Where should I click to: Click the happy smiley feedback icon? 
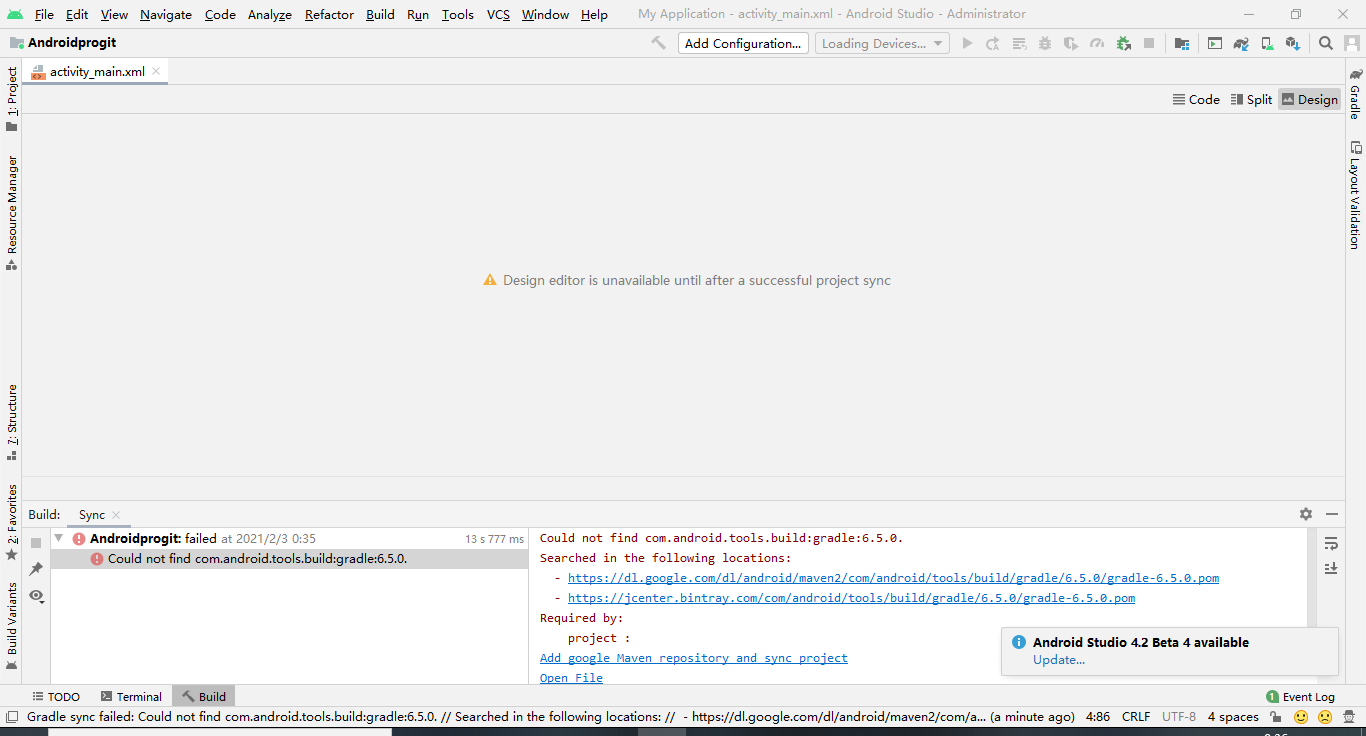(1301, 717)
